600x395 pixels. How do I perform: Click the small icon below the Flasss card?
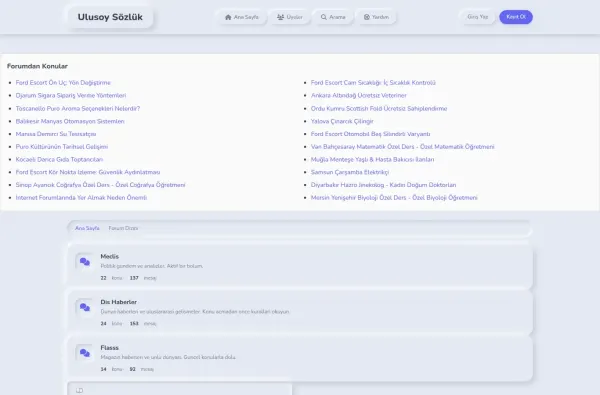tap(80, 390)
